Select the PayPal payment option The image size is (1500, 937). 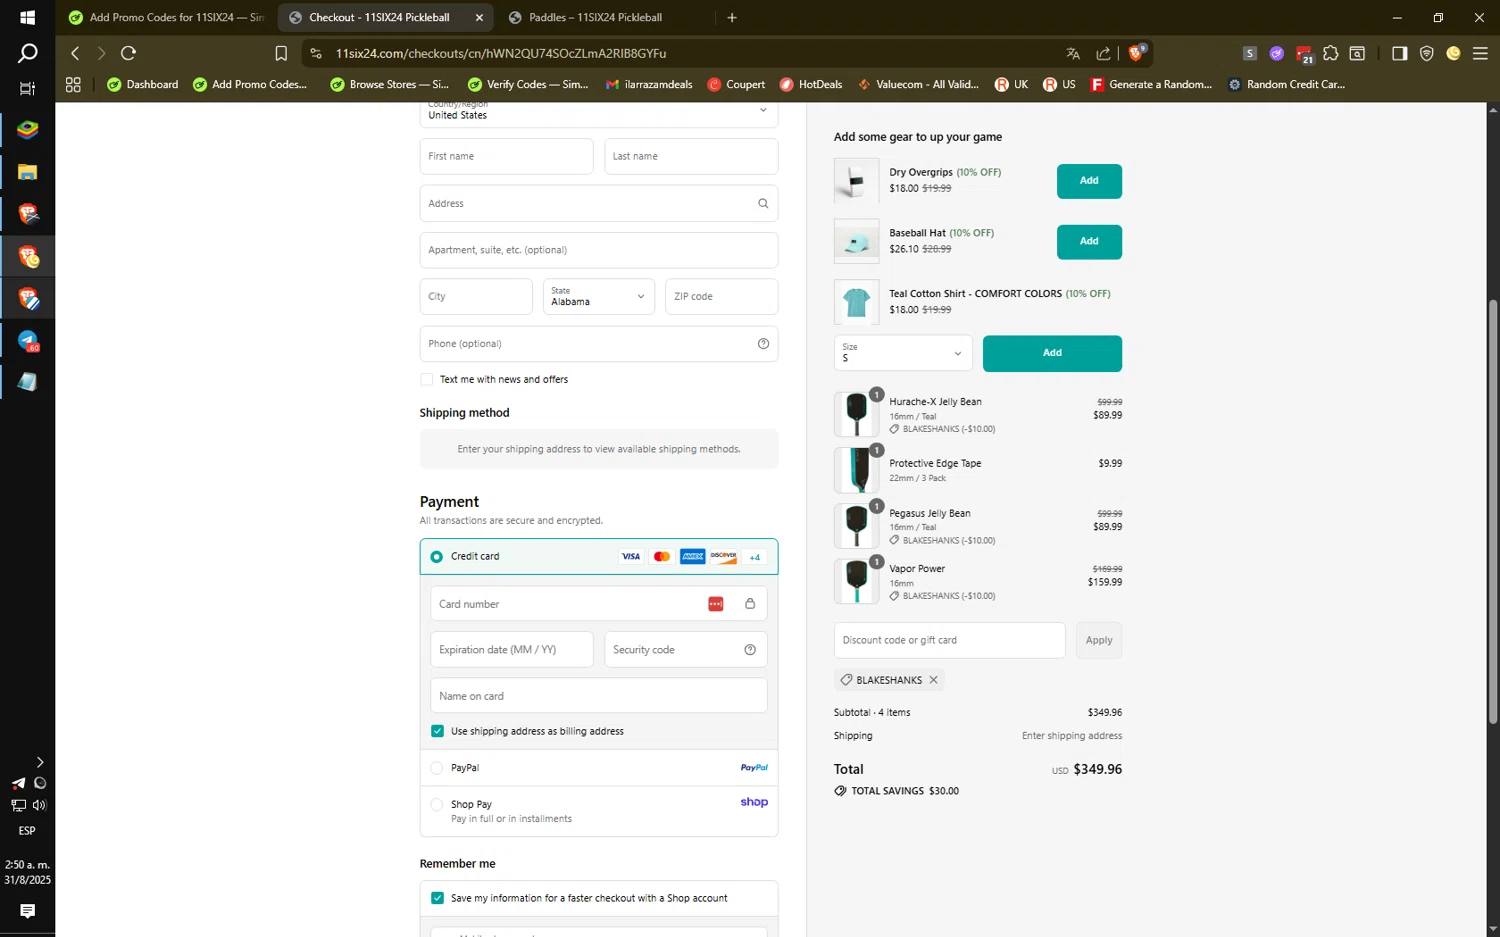(x=437, y=768)
